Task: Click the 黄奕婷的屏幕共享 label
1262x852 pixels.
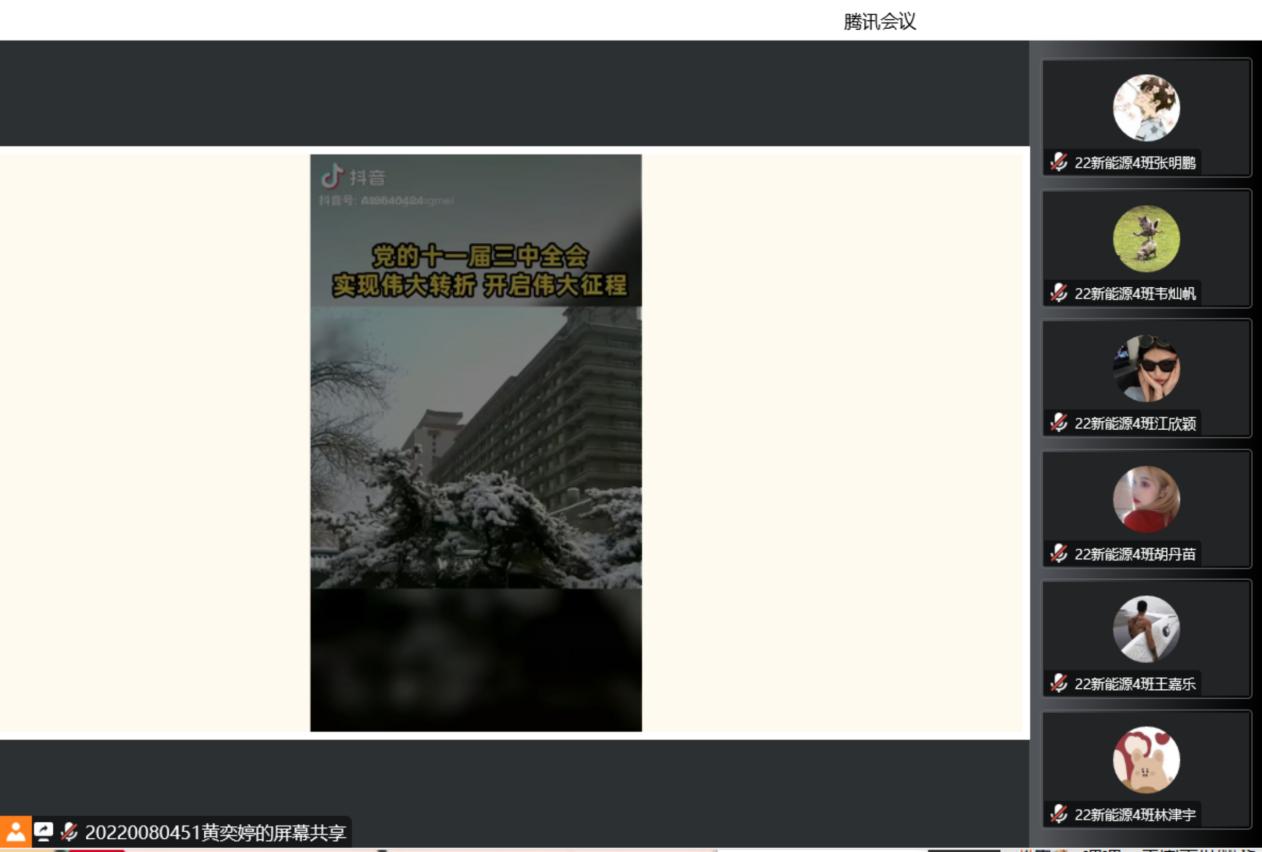Action: [x=215, y=832]
